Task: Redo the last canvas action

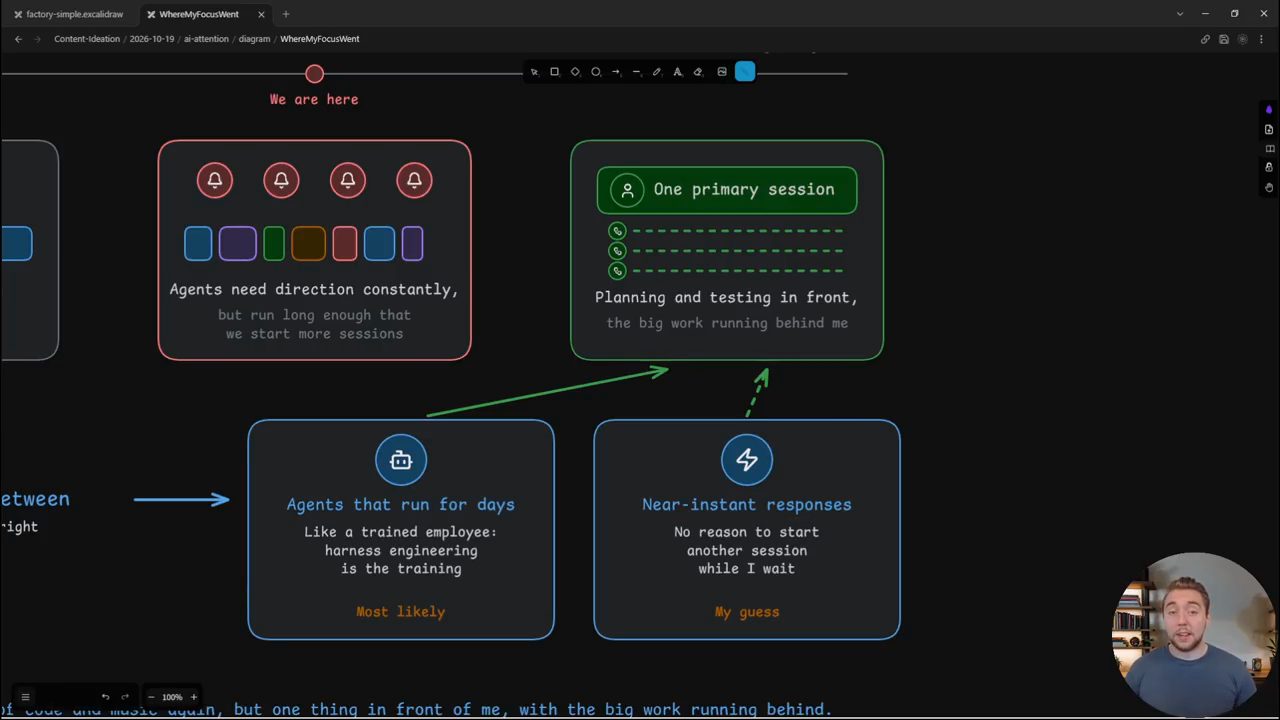Action: coord(125,697)
